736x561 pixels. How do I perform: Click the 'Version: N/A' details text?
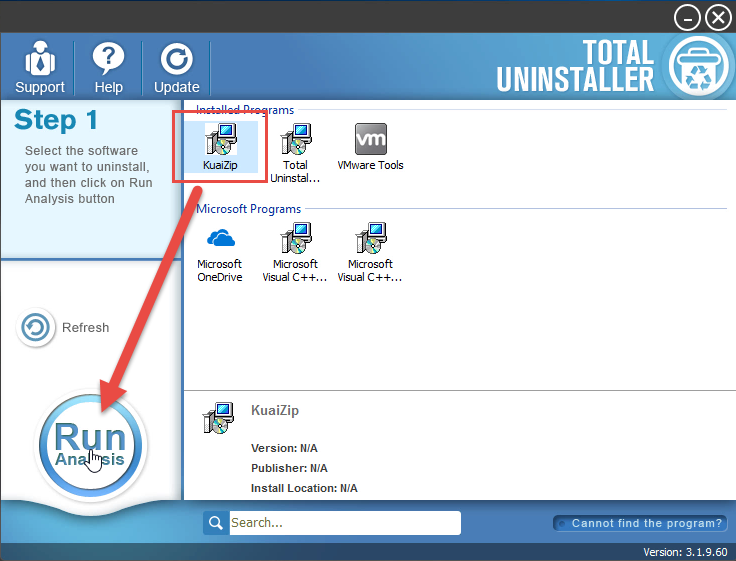284,448
